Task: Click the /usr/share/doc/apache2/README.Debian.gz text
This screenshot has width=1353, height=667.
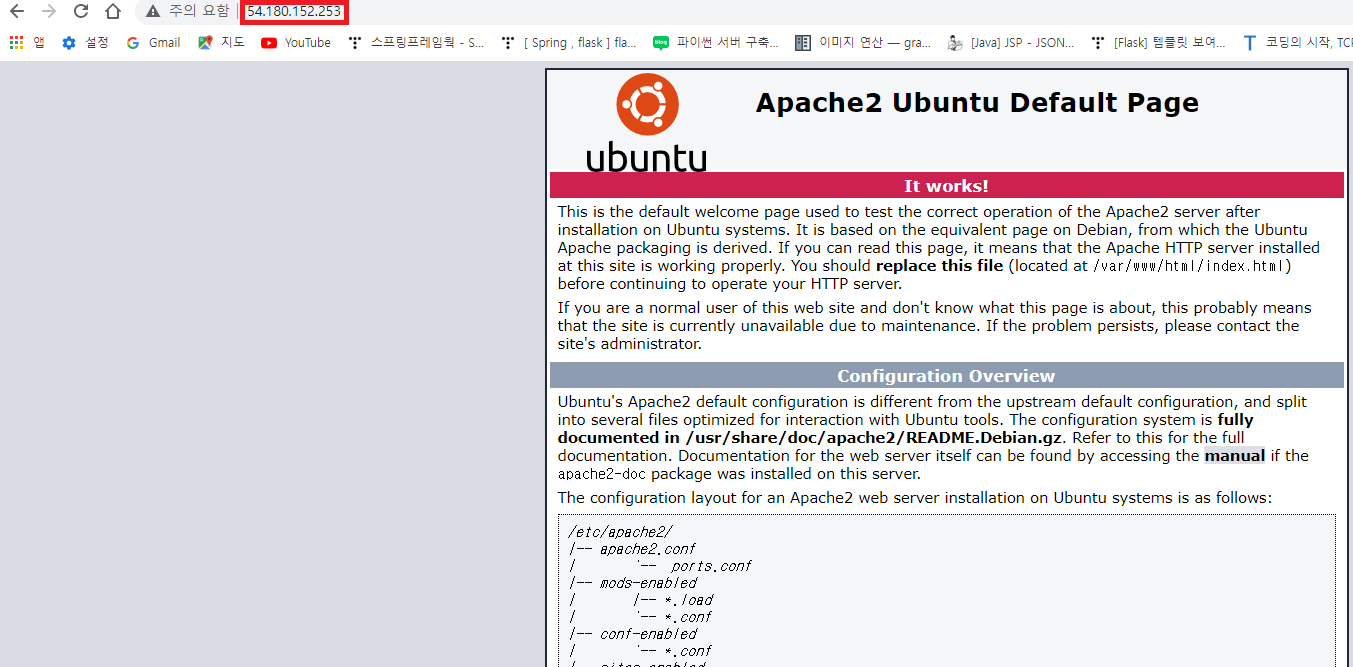Action: coord(872,438)
